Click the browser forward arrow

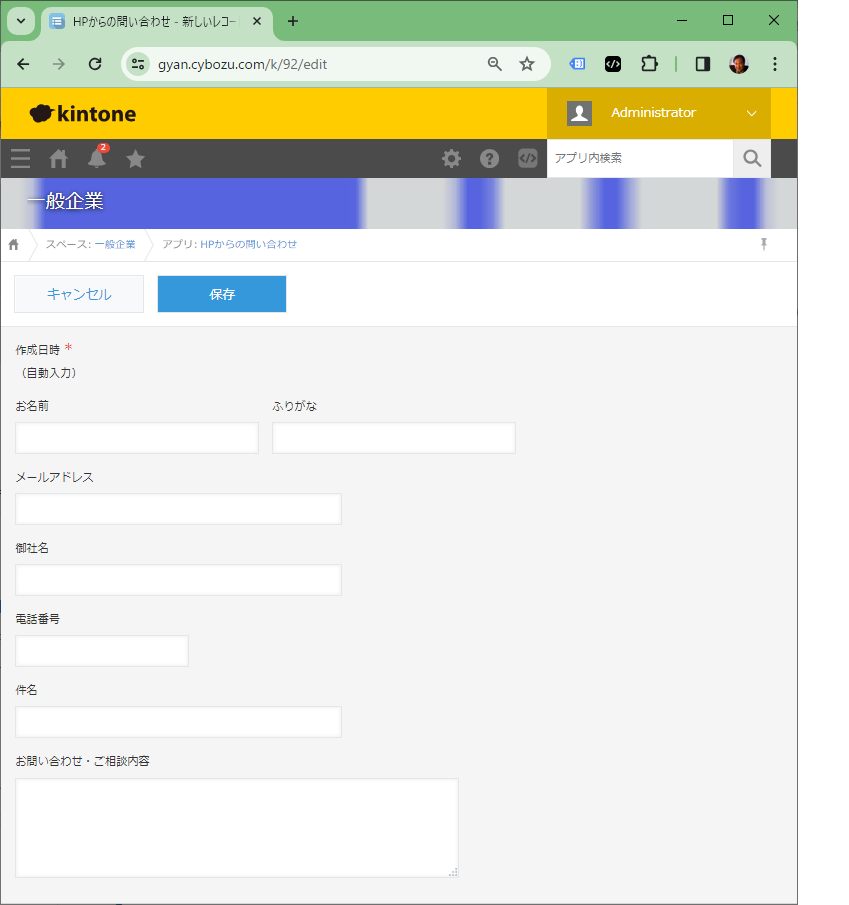[59, 64]
